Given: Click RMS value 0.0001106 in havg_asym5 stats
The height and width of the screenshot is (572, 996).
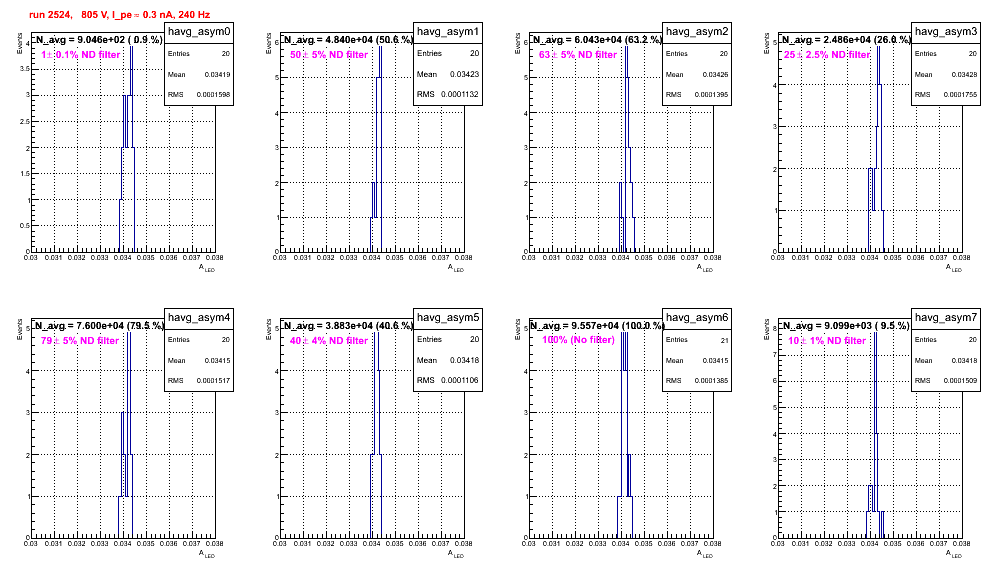Looking at the screenshot, I should tap(460, 380).
